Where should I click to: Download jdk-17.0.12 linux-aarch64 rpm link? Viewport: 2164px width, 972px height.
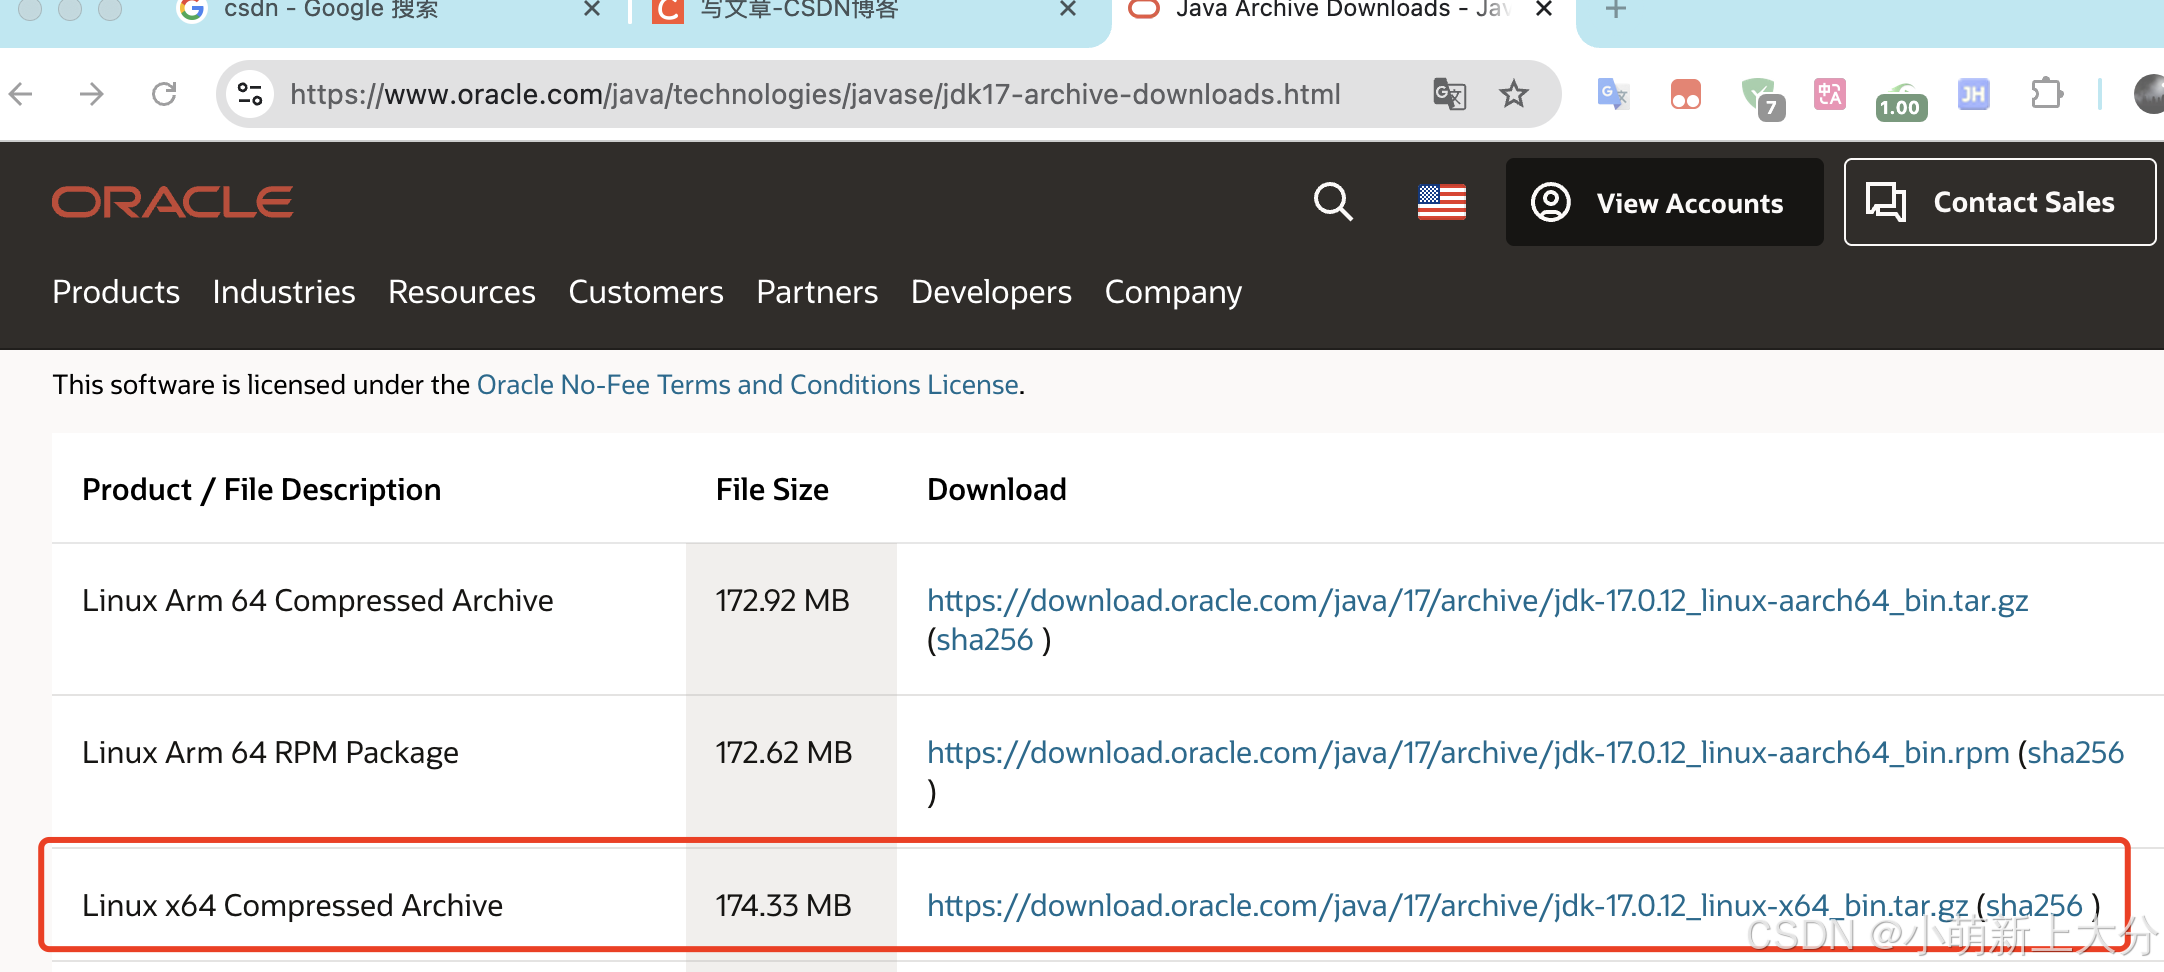[x=1468, y=753]
